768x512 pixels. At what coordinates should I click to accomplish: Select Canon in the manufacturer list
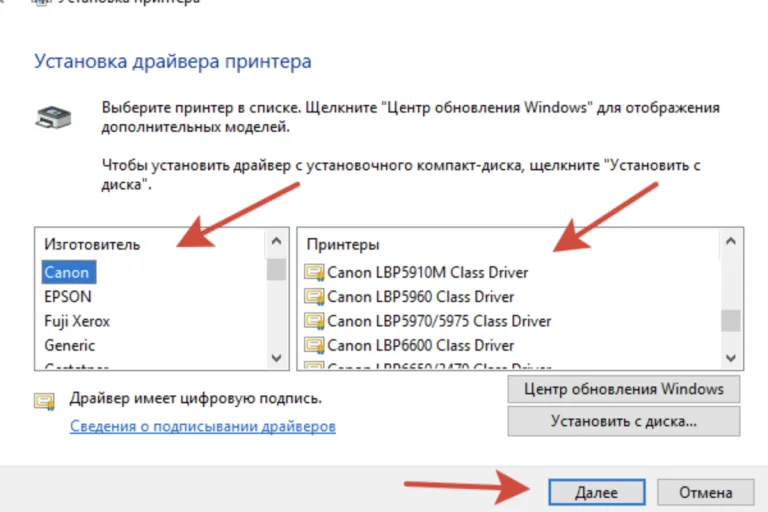click(69, 272)
